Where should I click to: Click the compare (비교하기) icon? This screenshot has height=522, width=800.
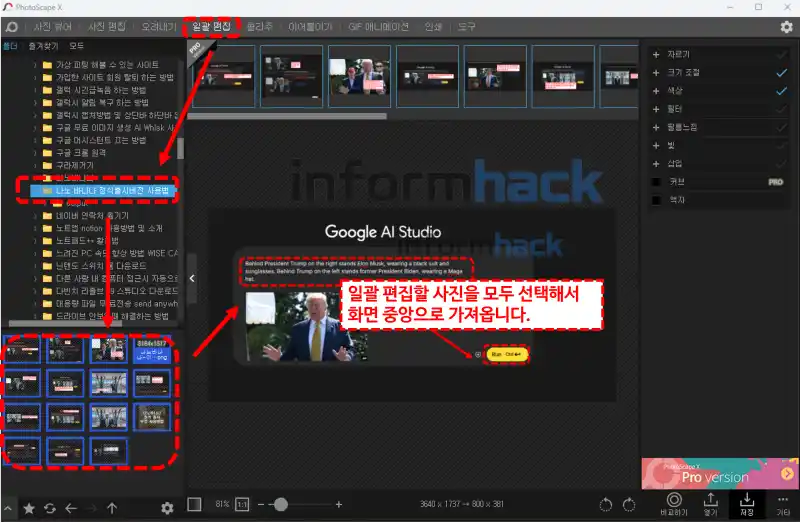pos(674,504)
